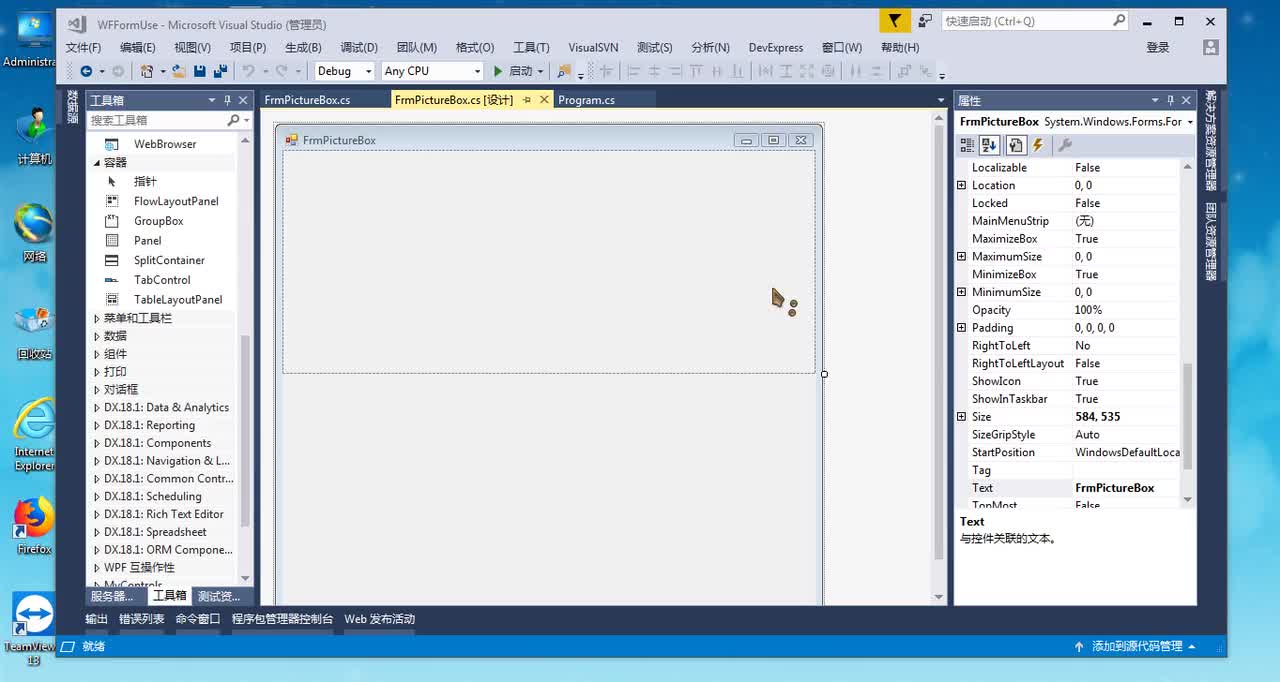
Task: Click the Undo toolbar arrow
Action: (247, 71)
